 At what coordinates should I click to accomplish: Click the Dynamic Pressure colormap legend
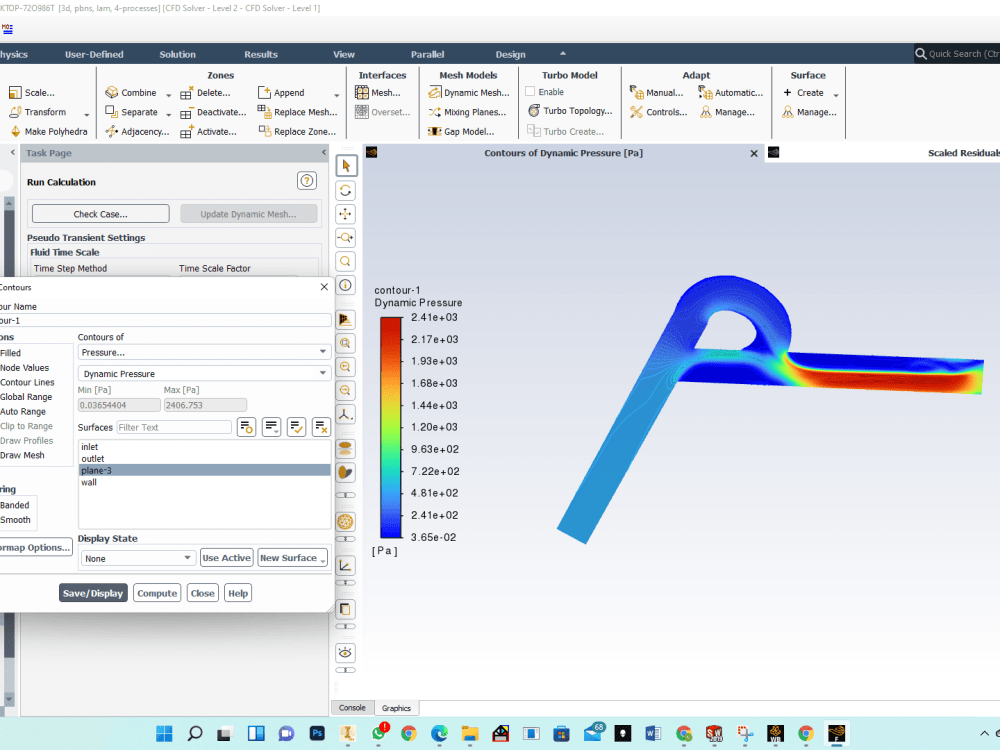tap(390, 420)
